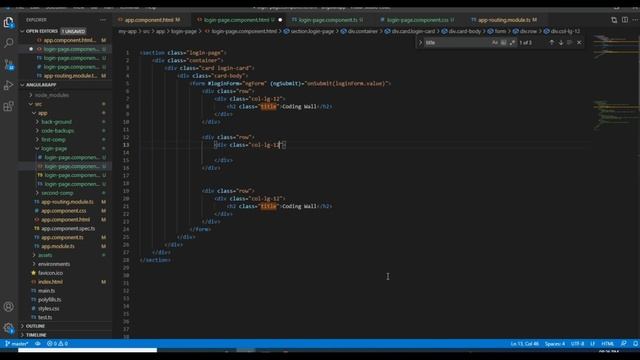
Task: Toggle find in selection icon
Action: tap(570, 42)
